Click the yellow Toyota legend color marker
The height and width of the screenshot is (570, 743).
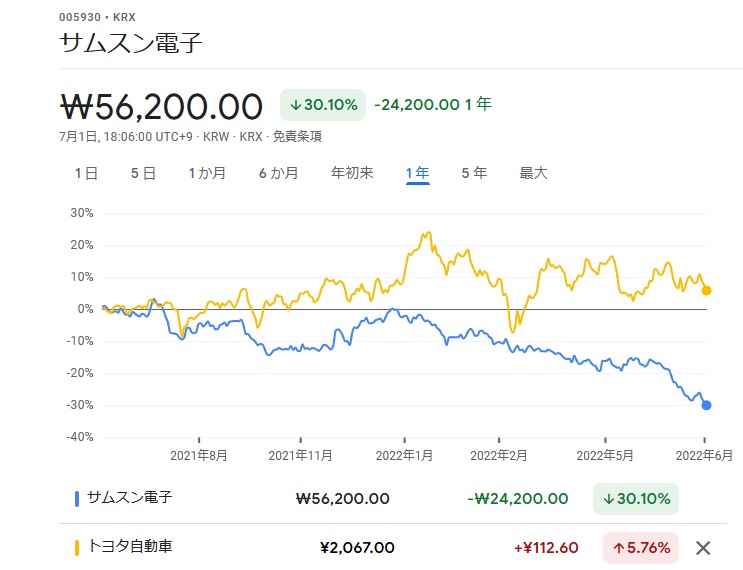(77, 547)
